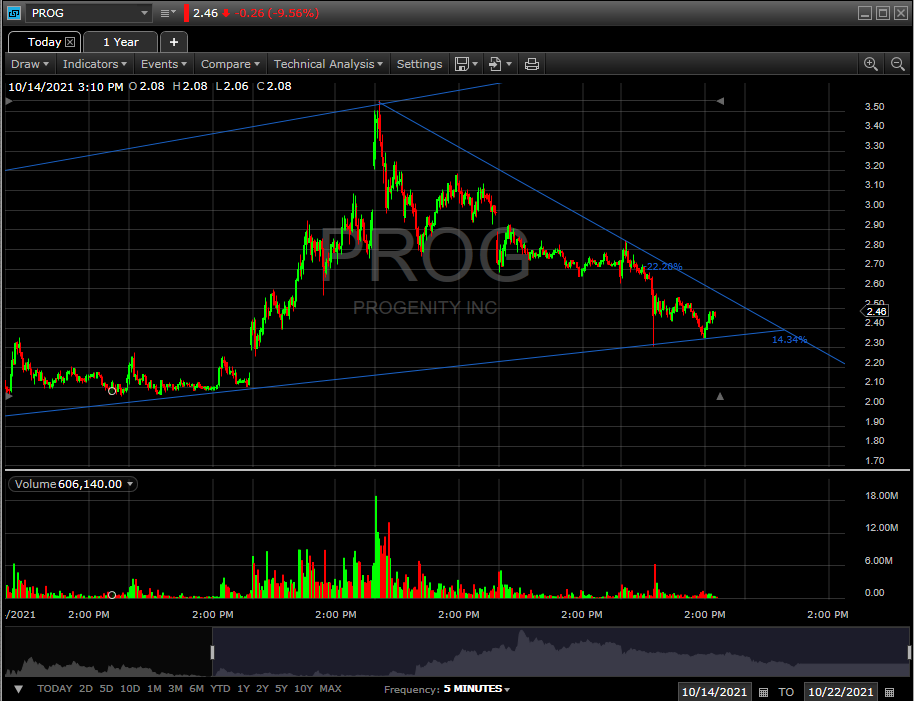Screen dimensions: 914x701
Task: Expand the export options arrow
Action: pyautogui.click(x=509, y=64)
